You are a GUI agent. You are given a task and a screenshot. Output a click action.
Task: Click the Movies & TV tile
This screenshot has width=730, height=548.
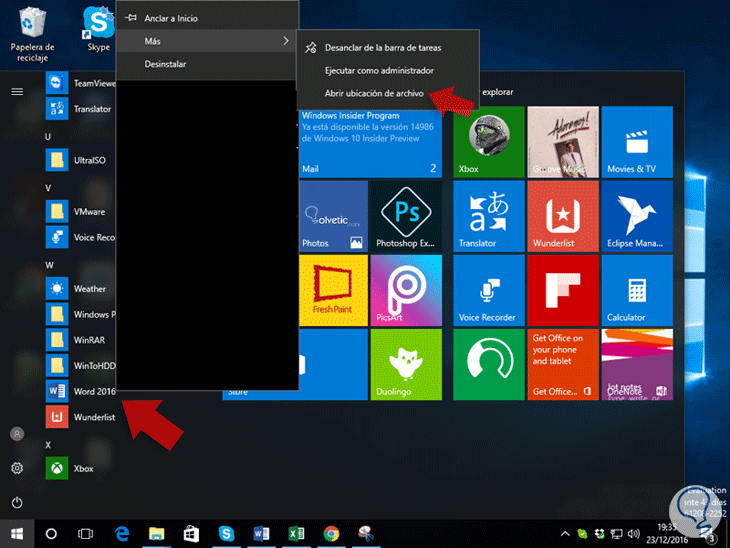[637, 142]
